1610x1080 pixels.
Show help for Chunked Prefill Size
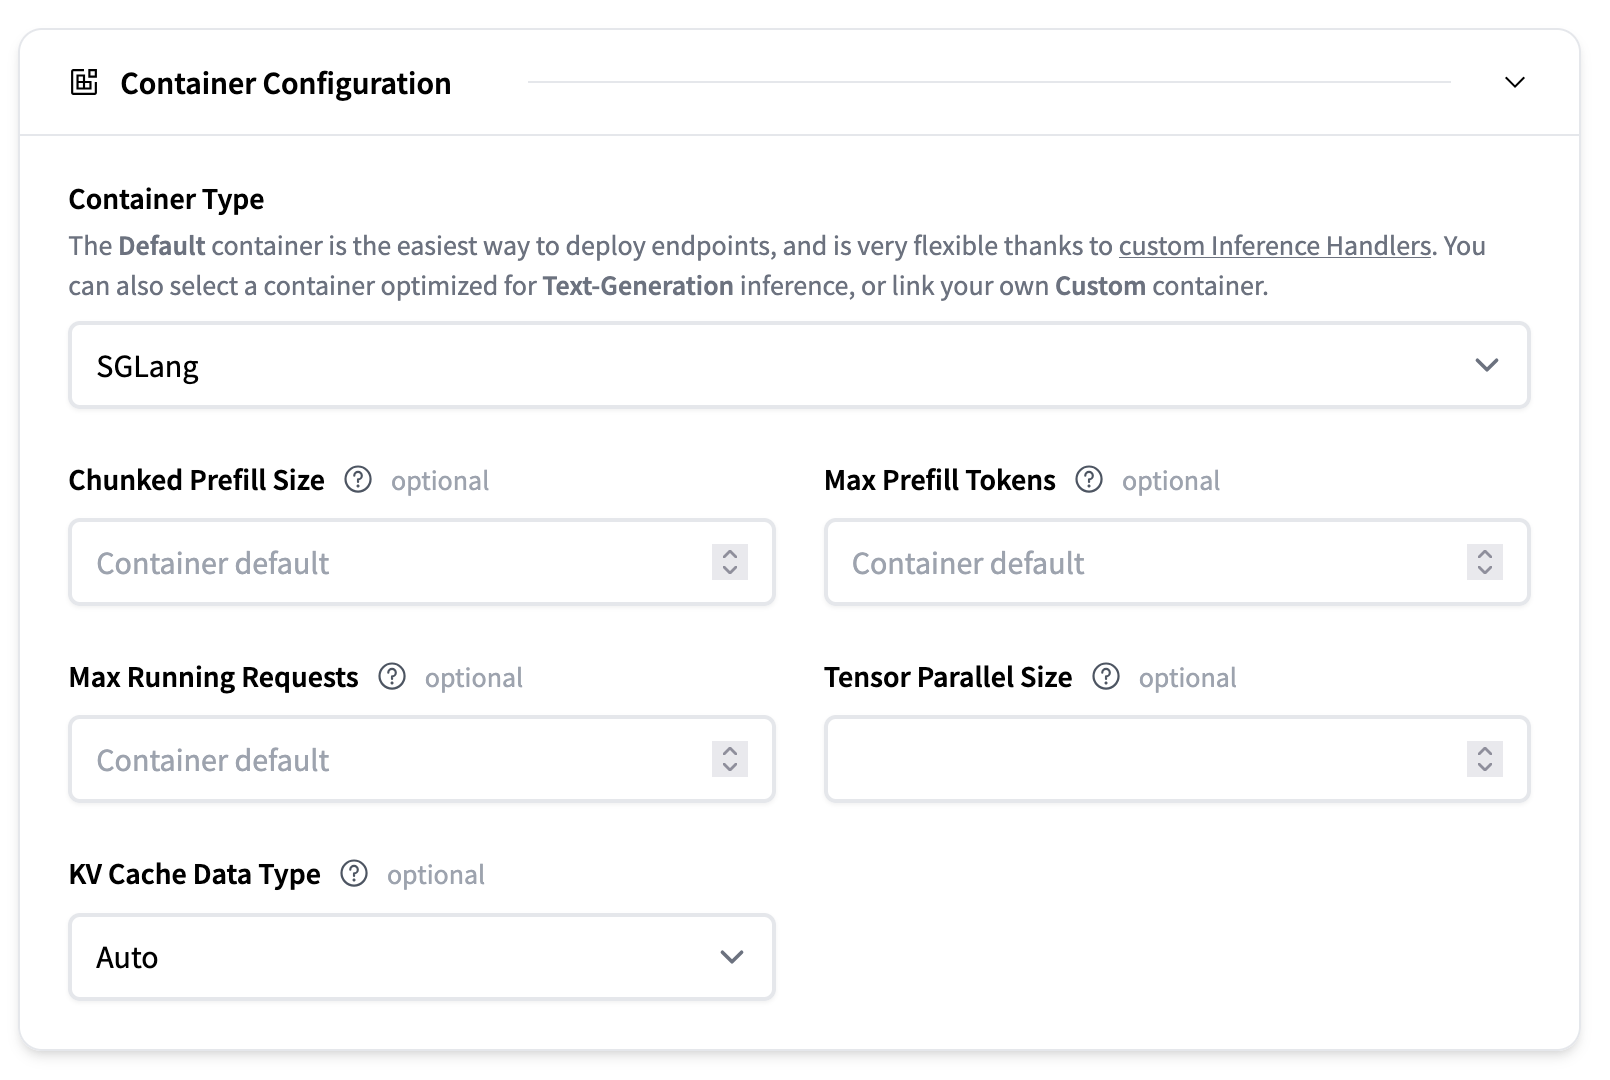(x=358, y=480)
